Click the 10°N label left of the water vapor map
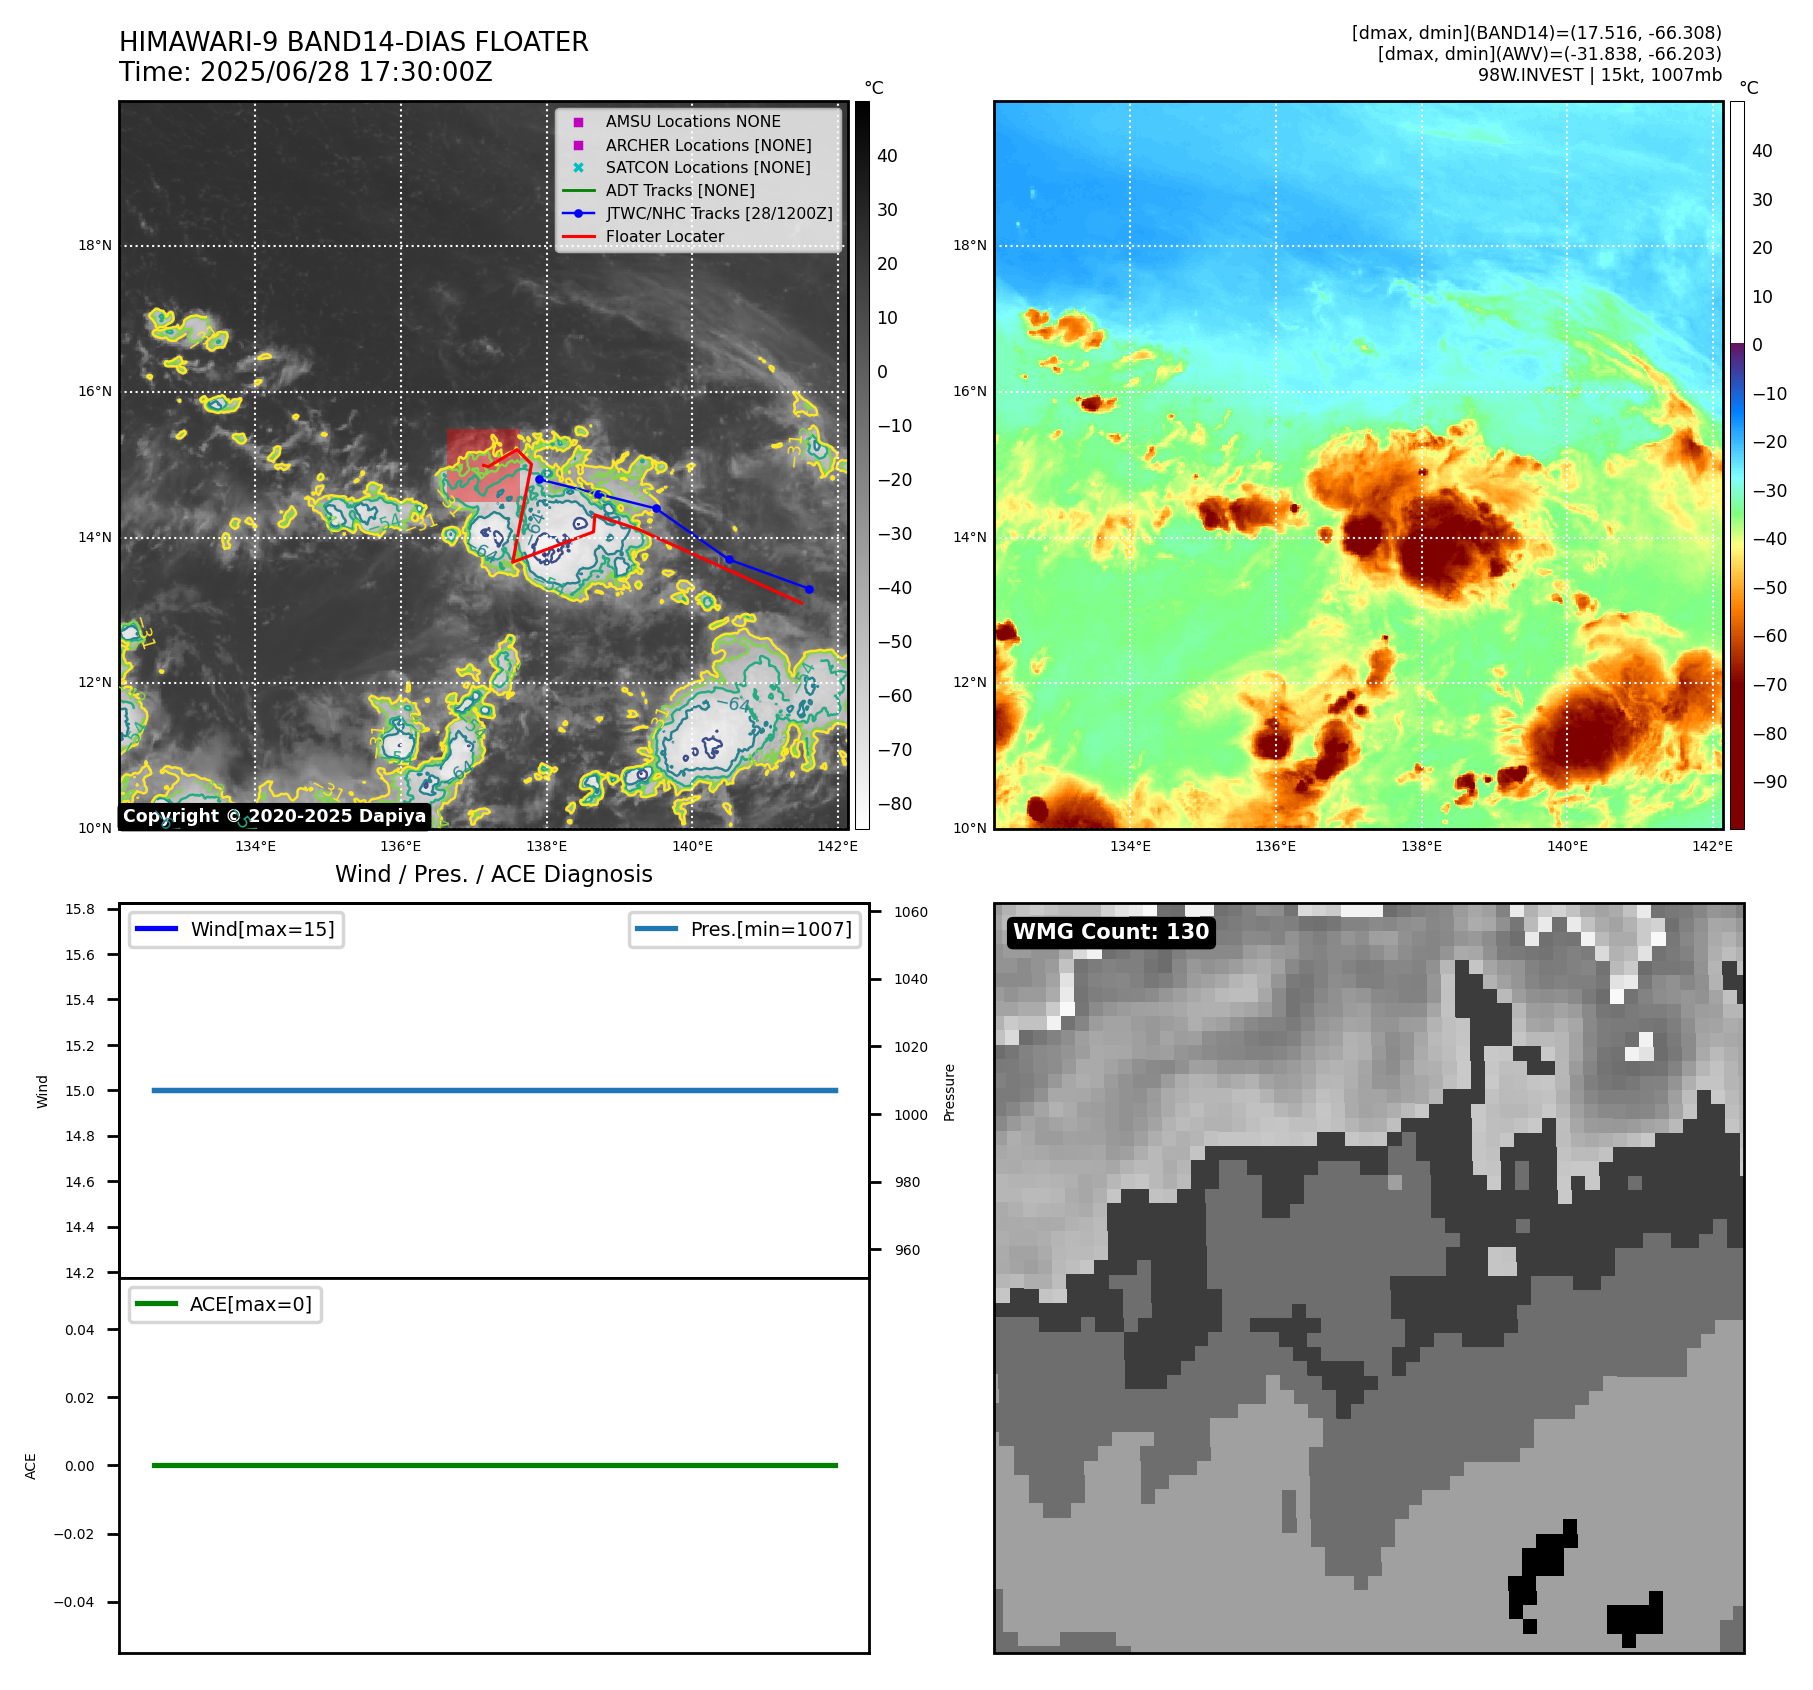Image resolution: width=1813 pixels, height=1690 pixels. click(969, 828)
